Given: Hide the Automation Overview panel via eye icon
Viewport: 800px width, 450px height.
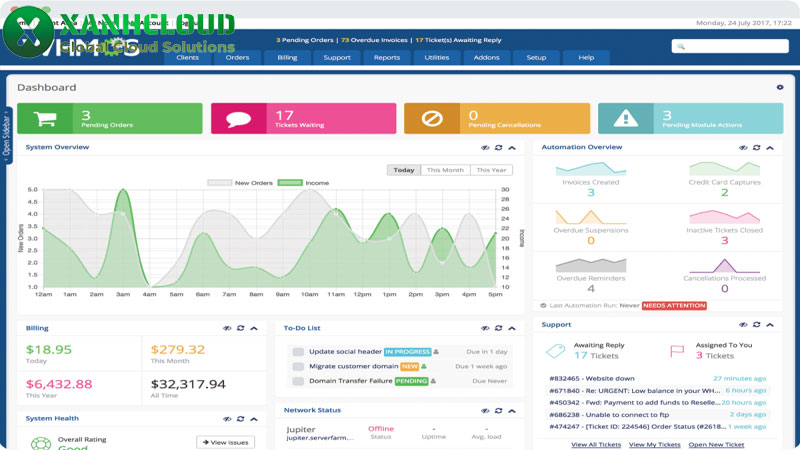Looking at the screenshot, I should coord(743,147).
